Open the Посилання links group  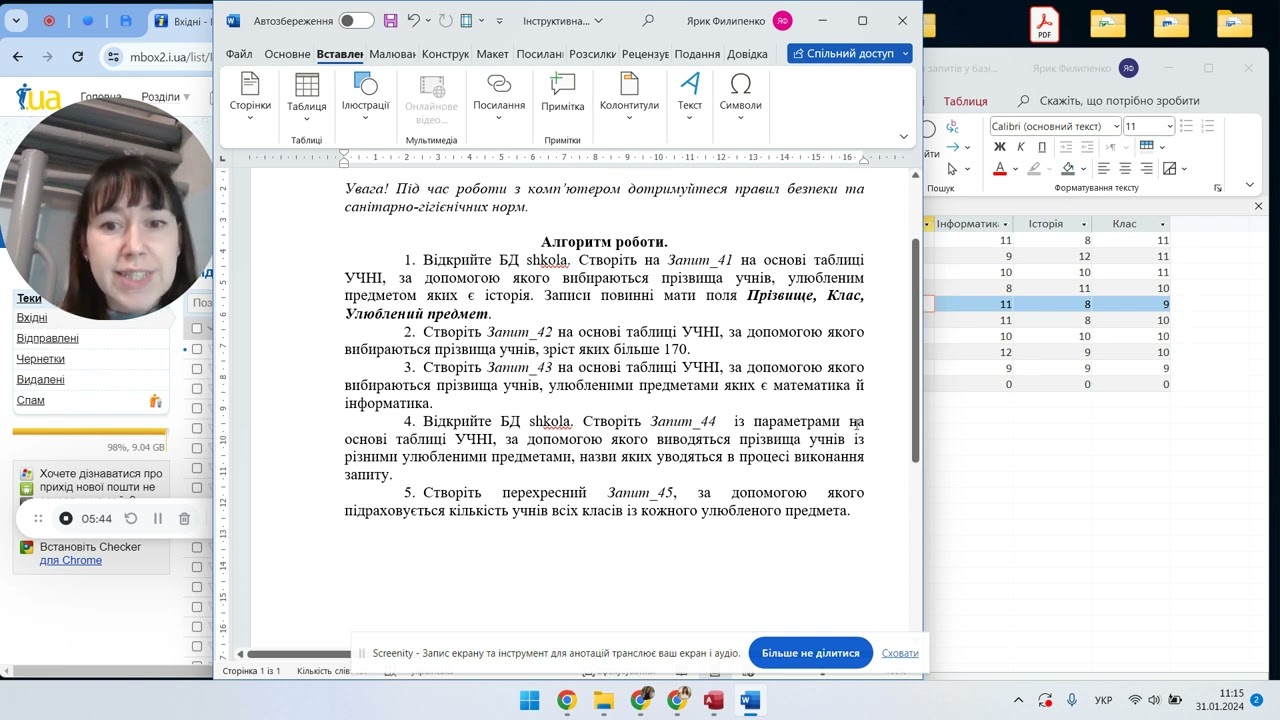[x=498, y=96]
